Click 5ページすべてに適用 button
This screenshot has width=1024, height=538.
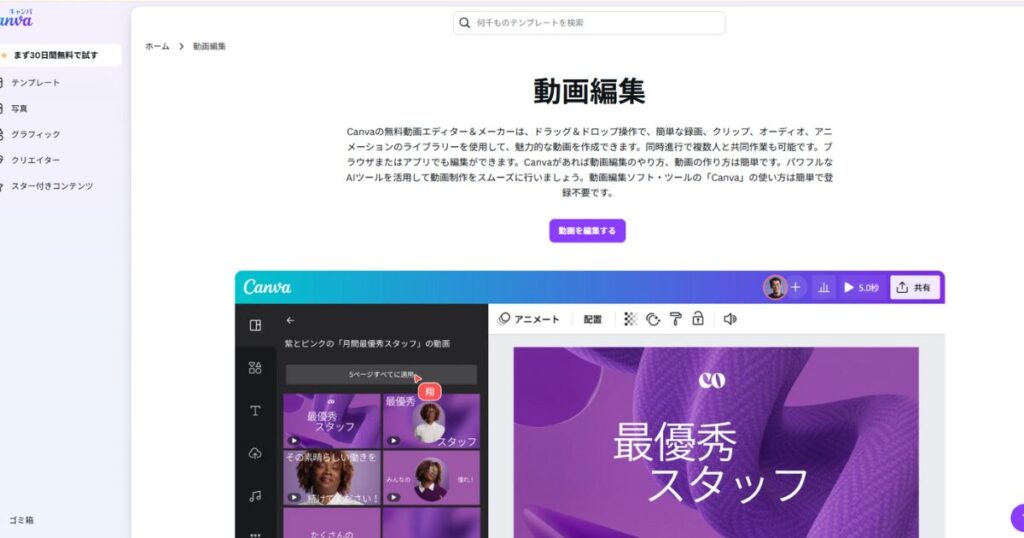tap(381, 375)
